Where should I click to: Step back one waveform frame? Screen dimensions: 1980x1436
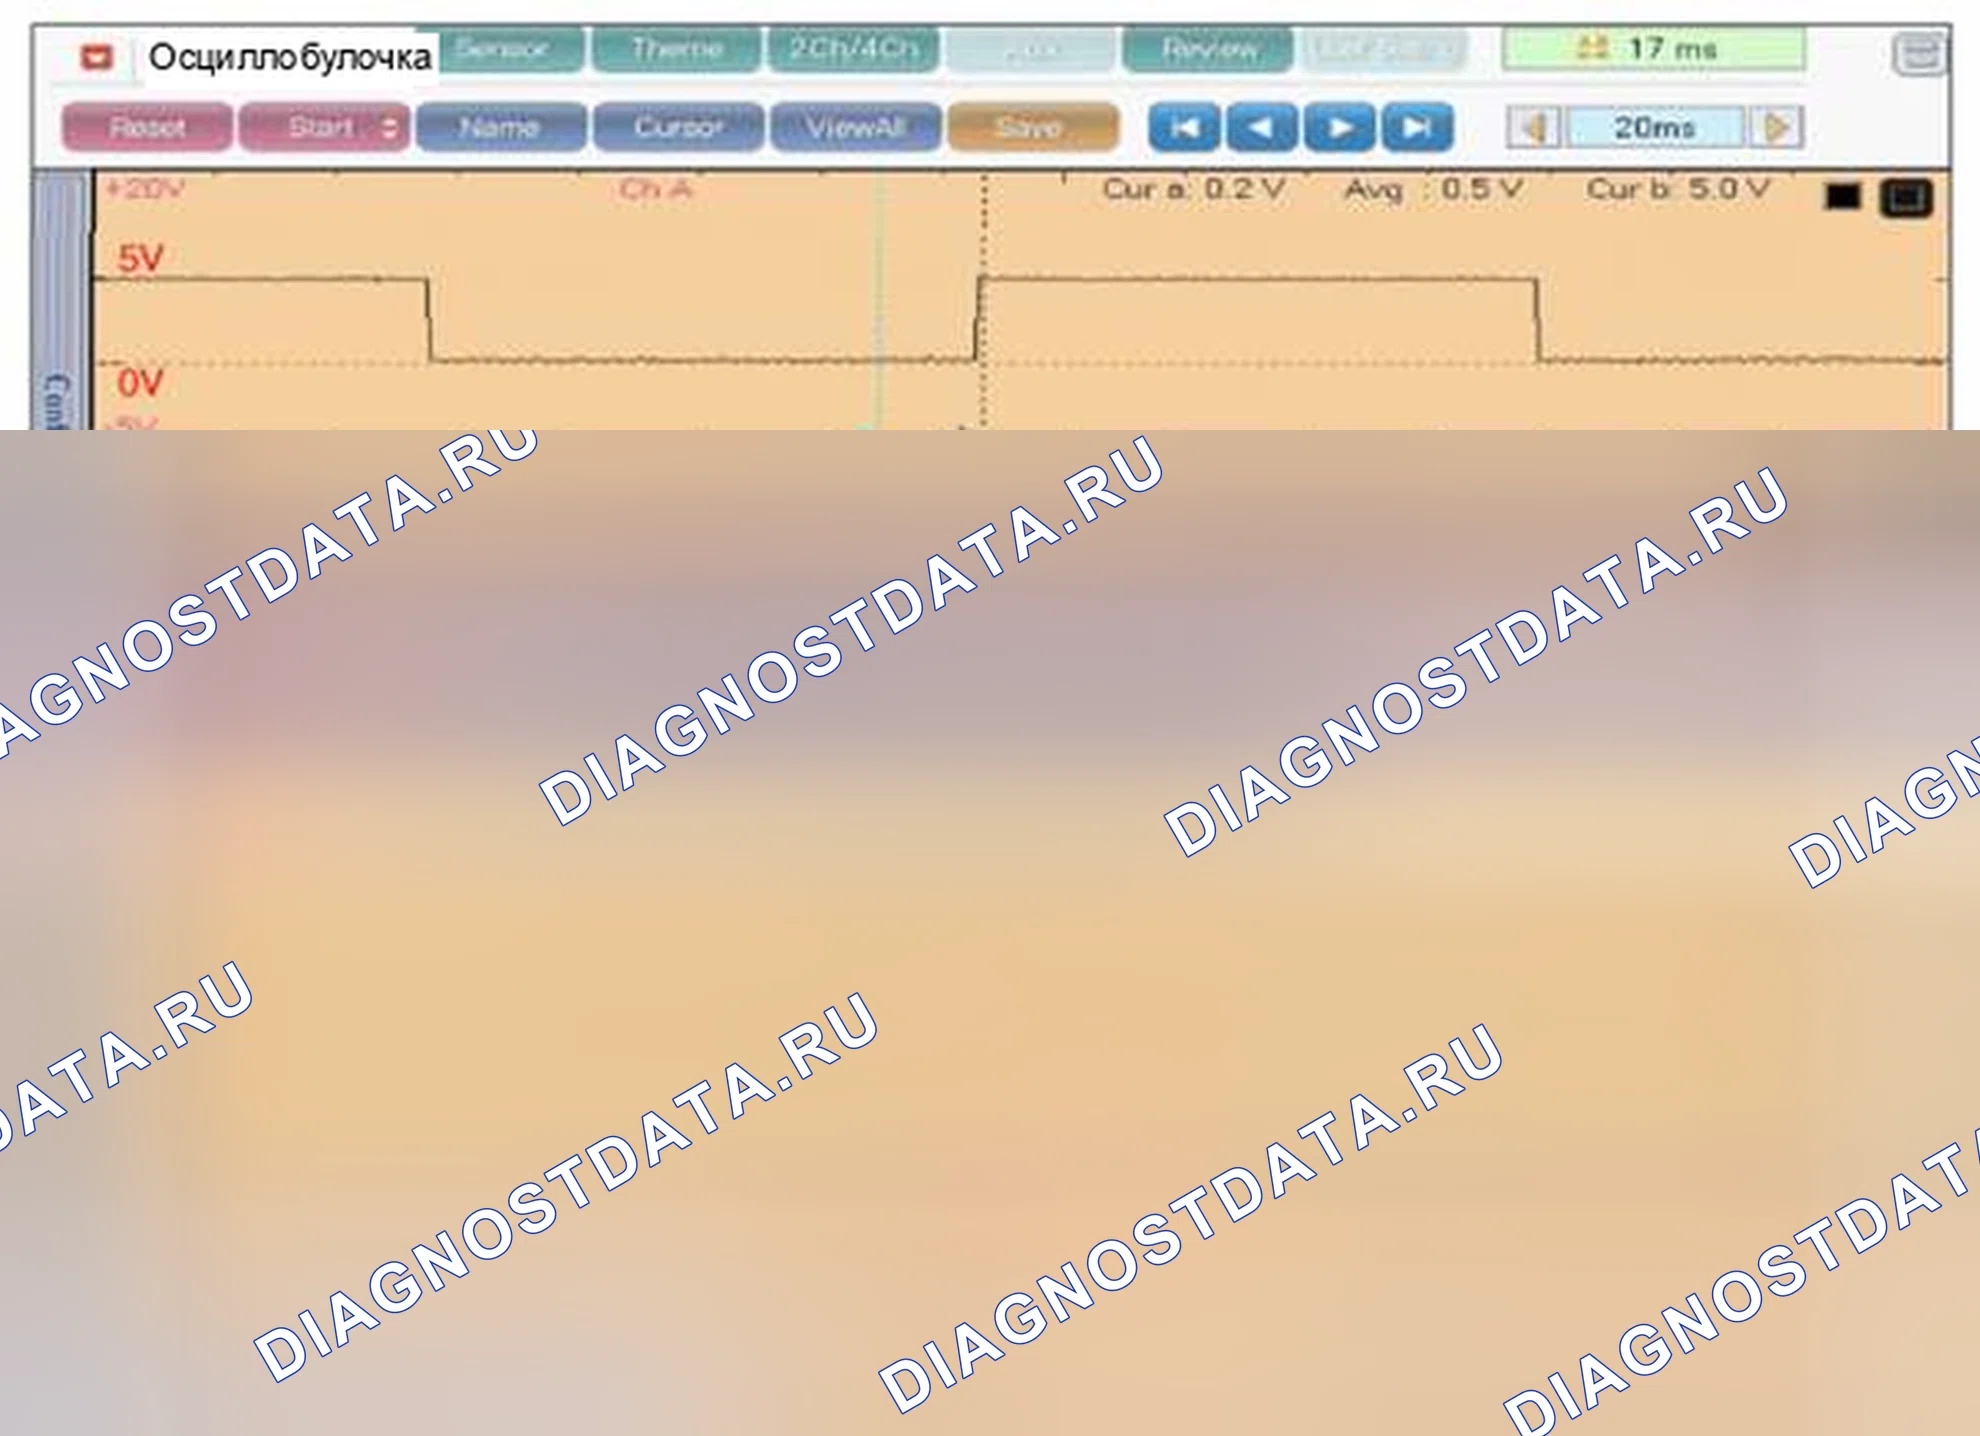coord(1262,128)
